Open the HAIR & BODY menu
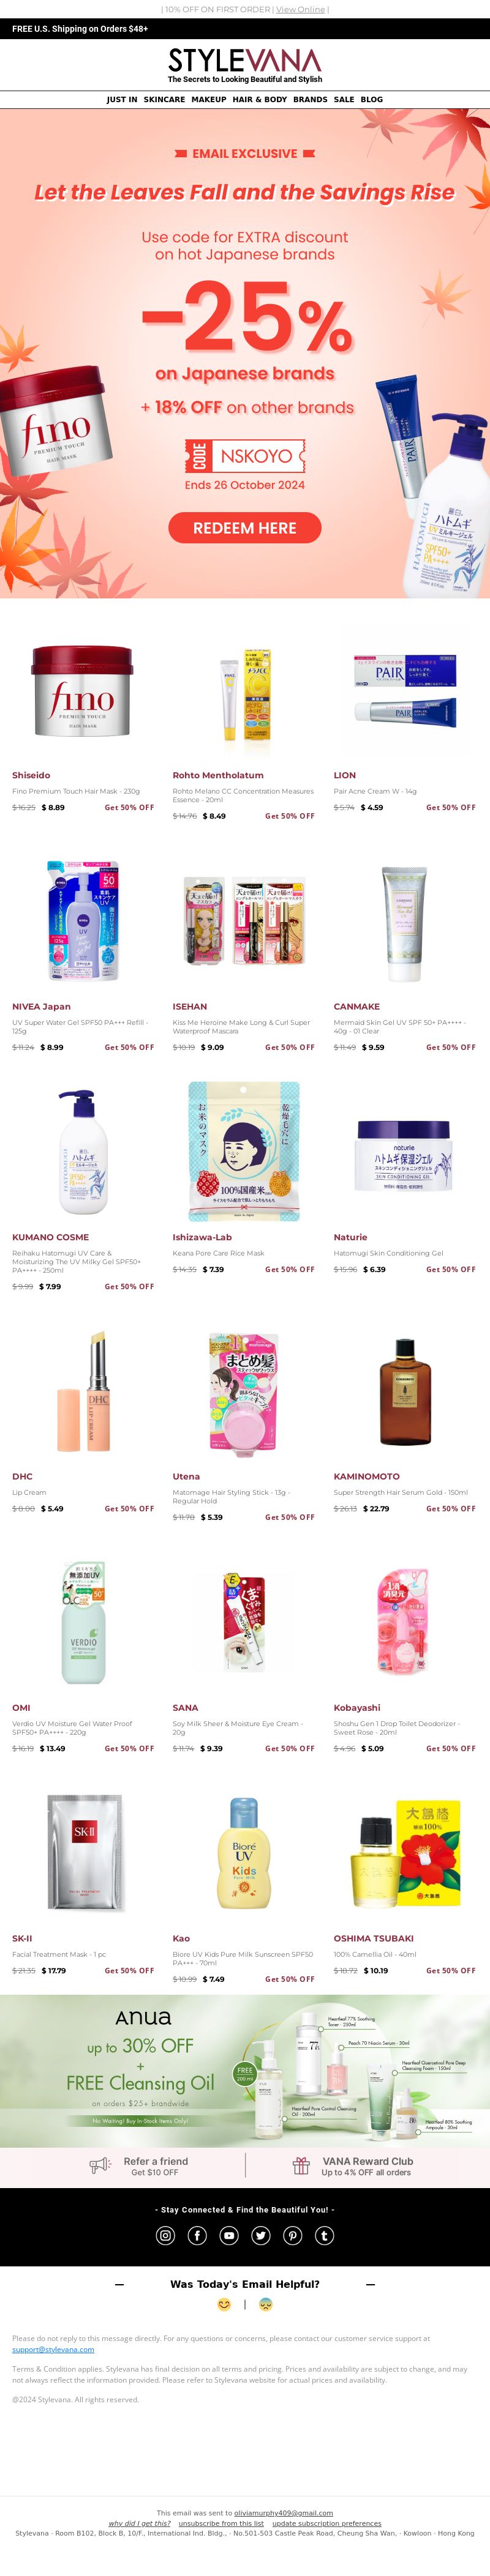The width and height of the screenshot is (490, 2576). 260,100
